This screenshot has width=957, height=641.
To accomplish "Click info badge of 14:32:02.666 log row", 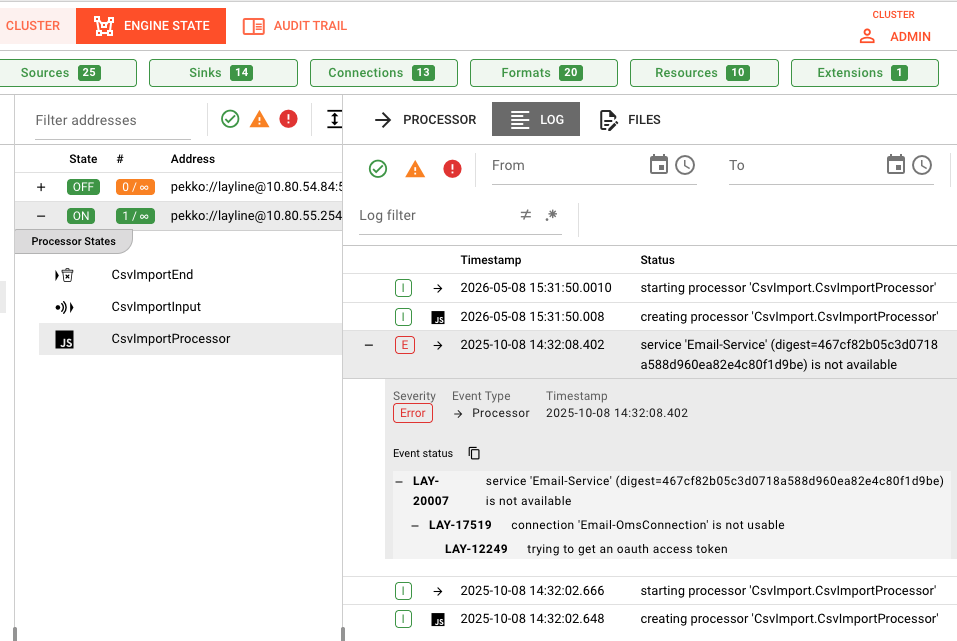I will (403, 591).
